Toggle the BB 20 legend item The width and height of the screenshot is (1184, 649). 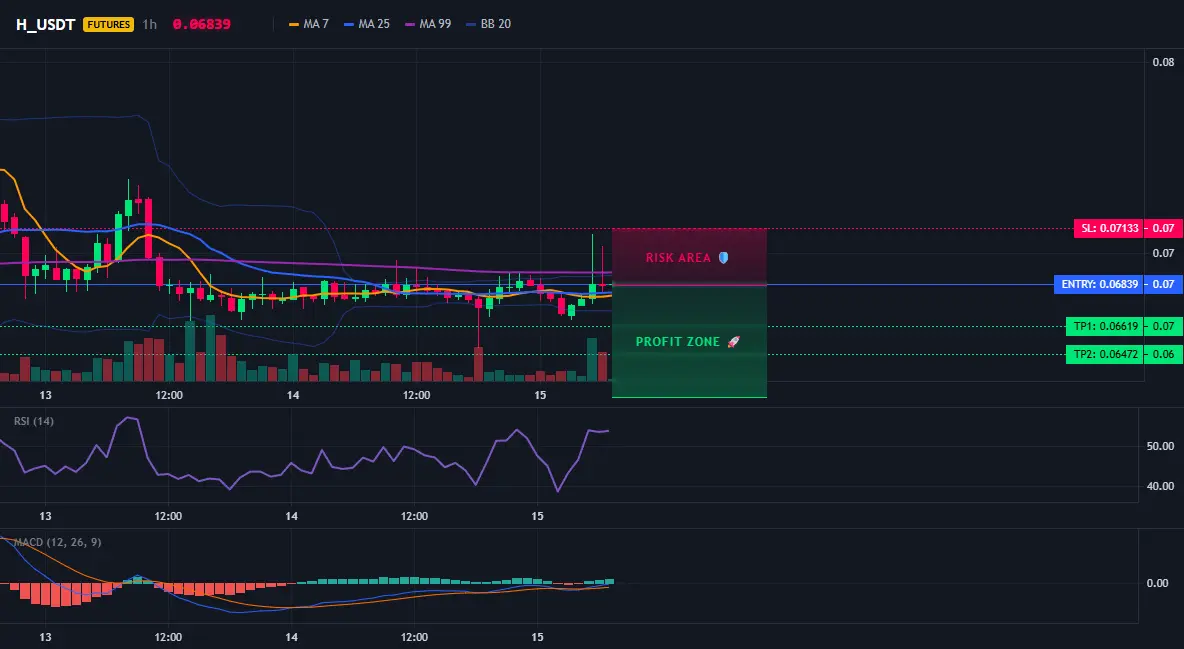tap(489, 24)
